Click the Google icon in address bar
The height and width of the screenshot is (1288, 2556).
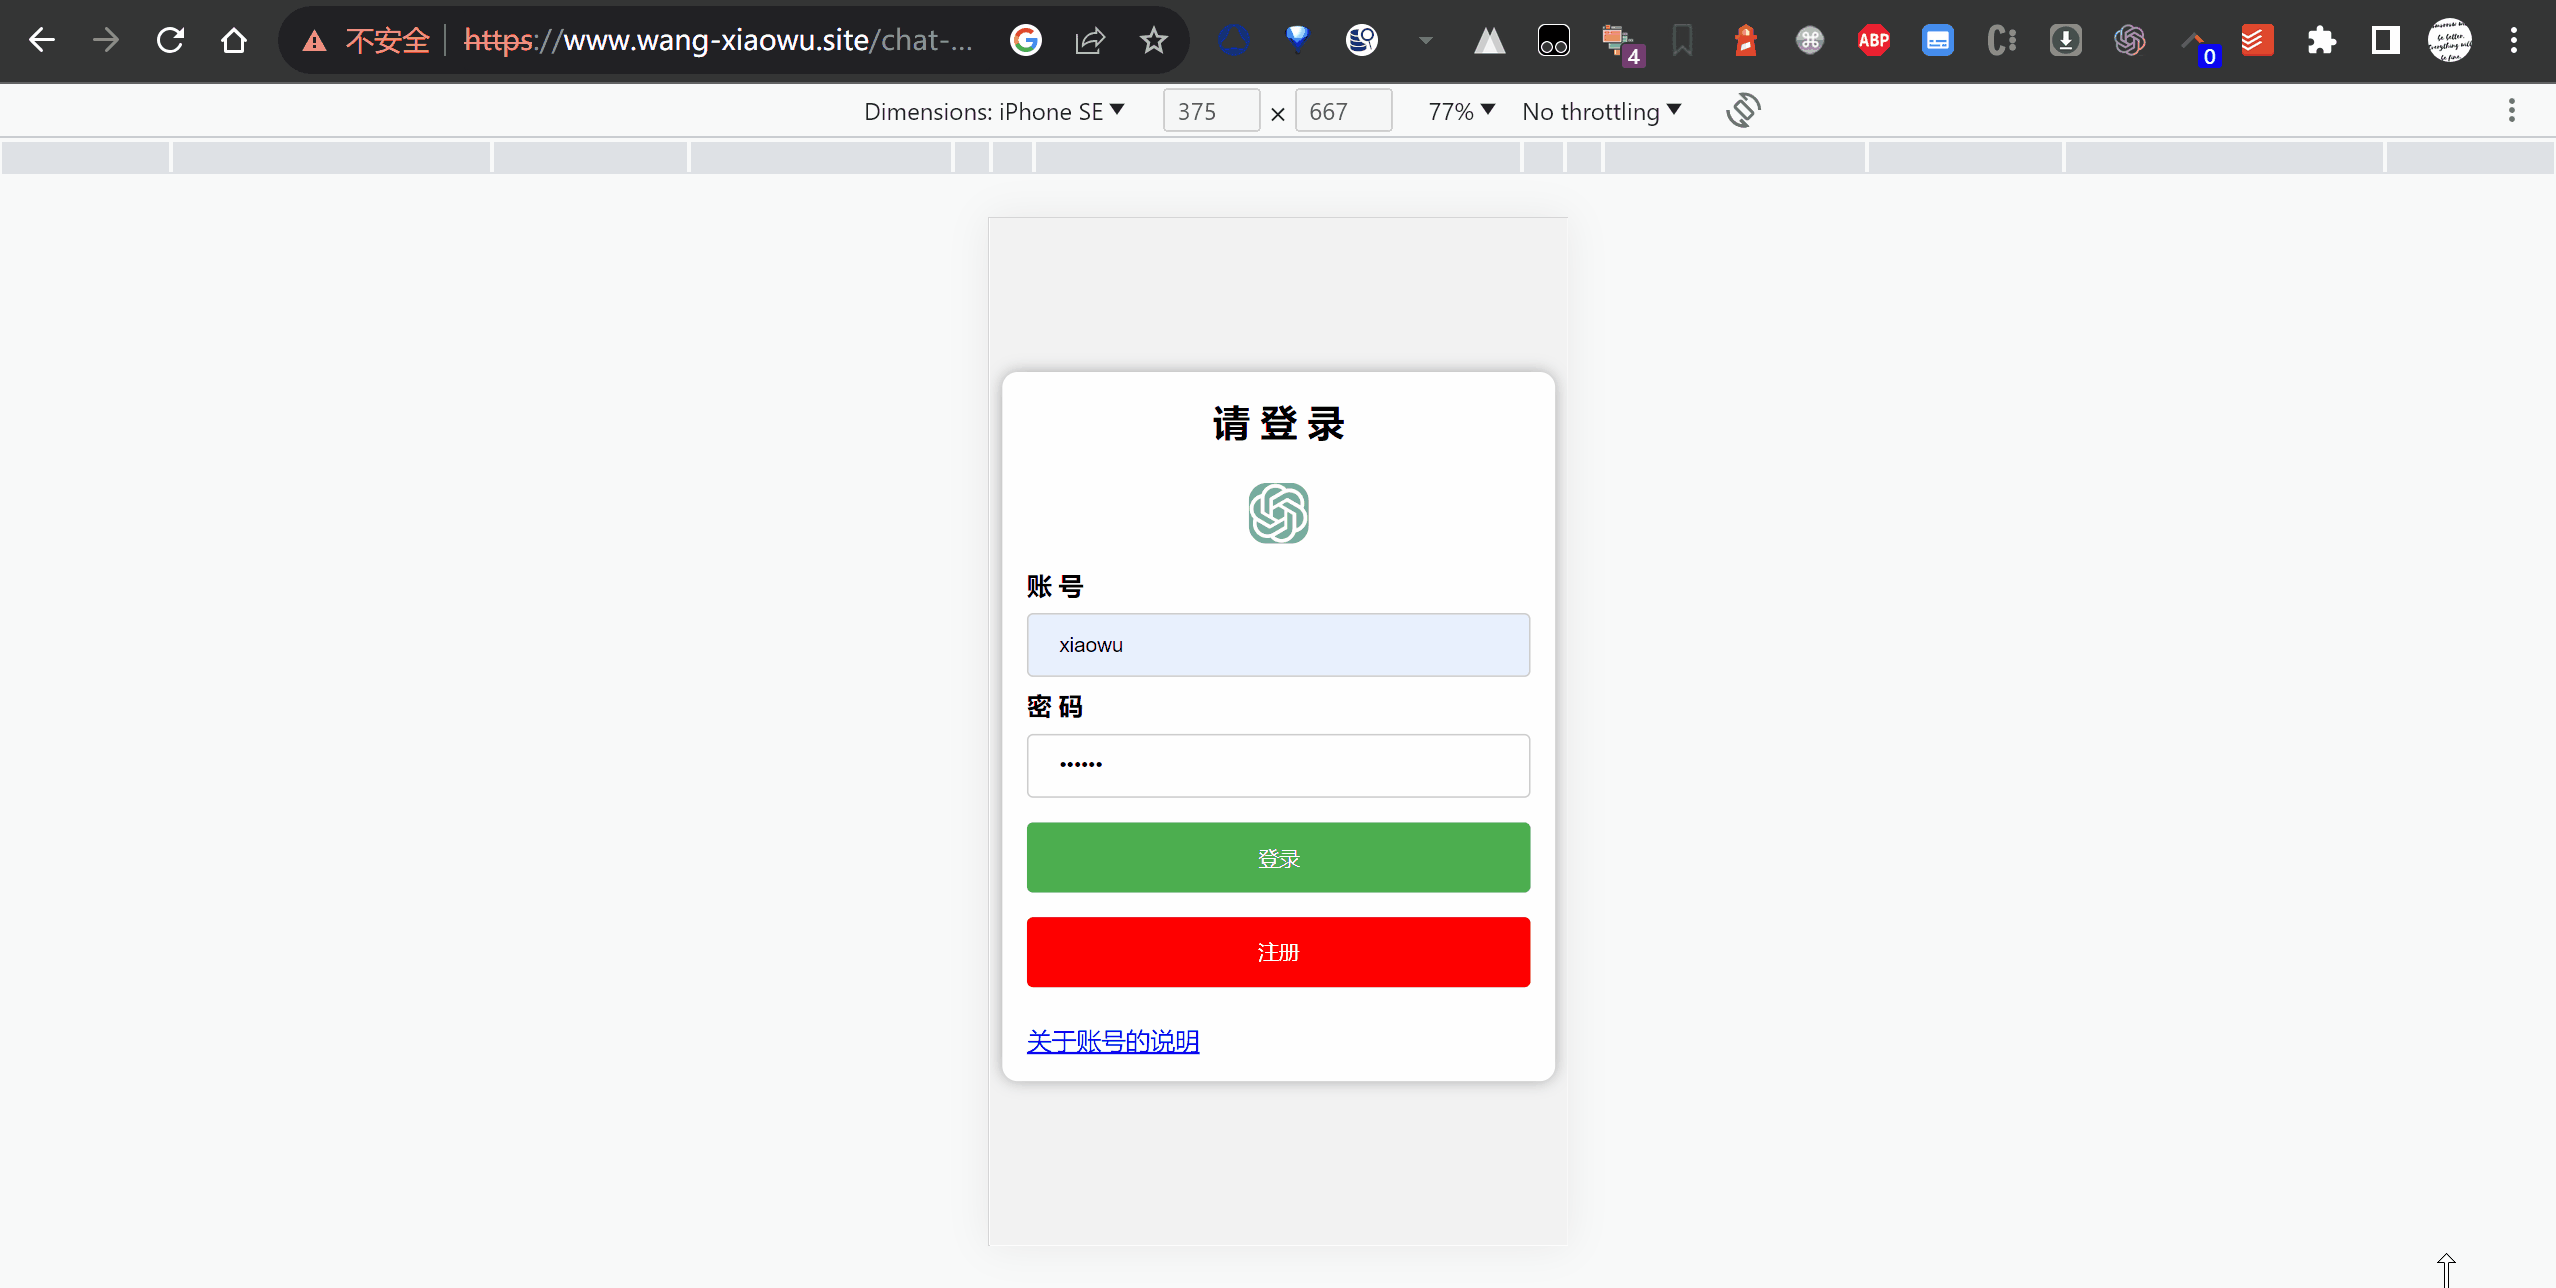click(x=1025, y=40)
